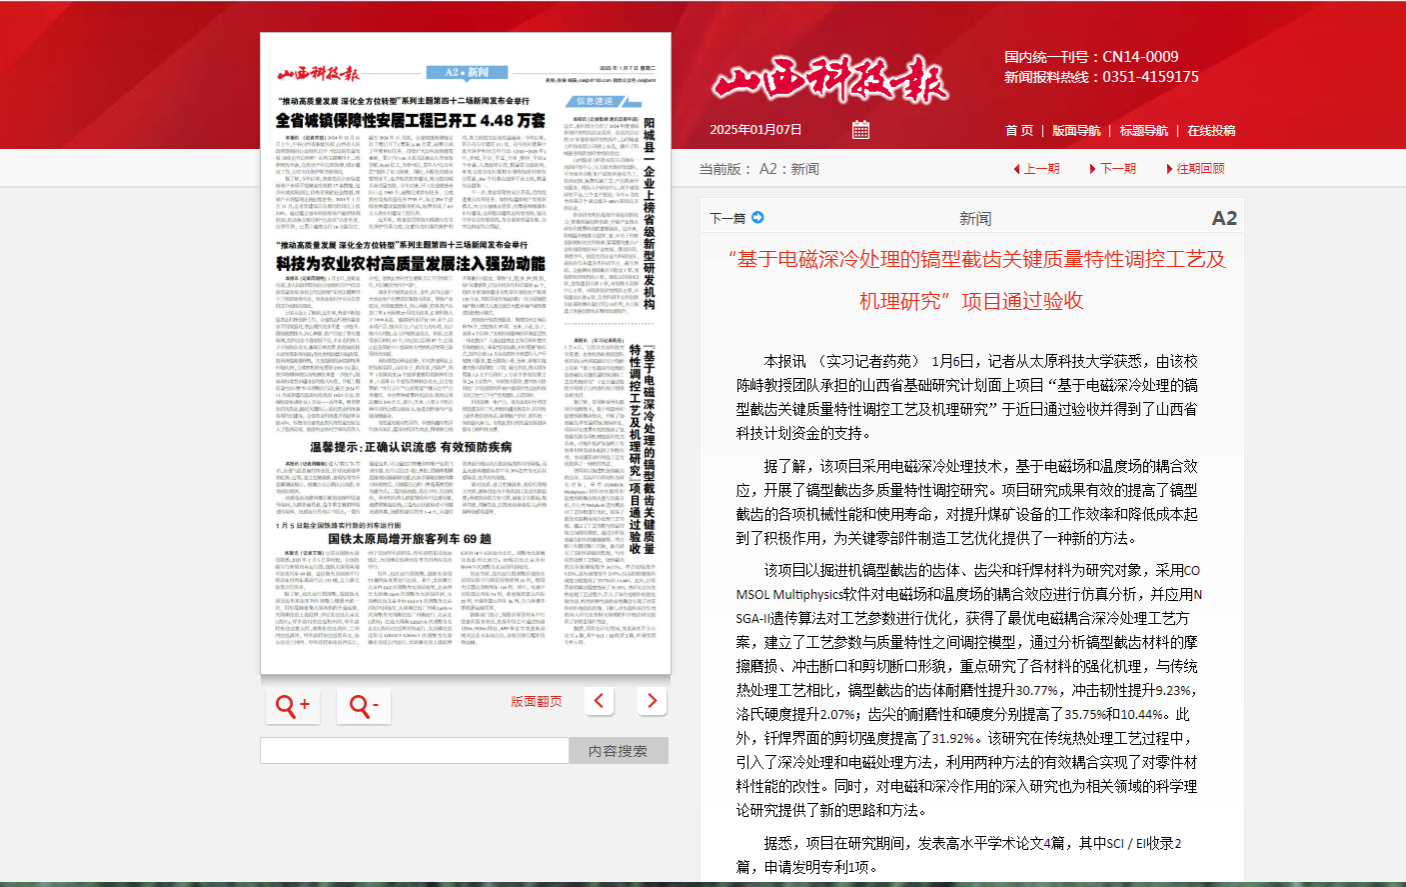The width and height of the screenshot is (1406, 887).
Task: Open the 全省城镇保障性安居工程 headline on page thumbnail
Action: pyautogui.click(x=410, y=121)
